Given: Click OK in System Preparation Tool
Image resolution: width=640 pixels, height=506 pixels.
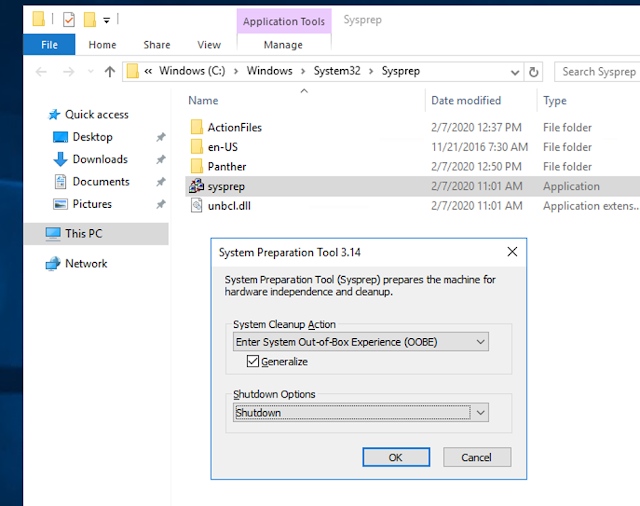Looking at the screenshot, I should click(x=396, y=457).
